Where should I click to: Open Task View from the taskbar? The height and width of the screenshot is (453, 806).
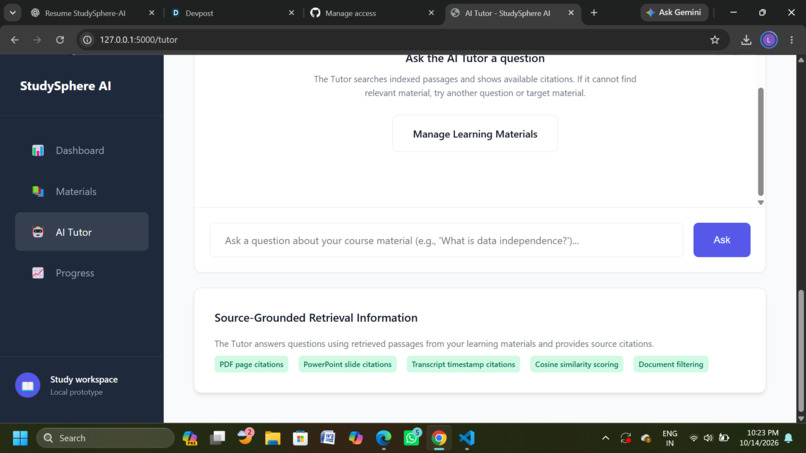[x=217, y=438]
